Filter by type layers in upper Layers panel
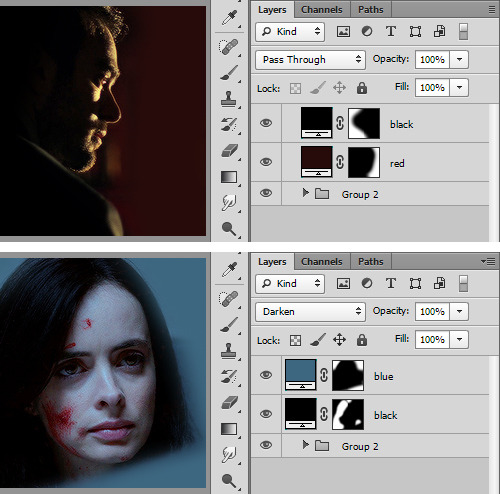 pyautogui.click(x=391, y=32)
